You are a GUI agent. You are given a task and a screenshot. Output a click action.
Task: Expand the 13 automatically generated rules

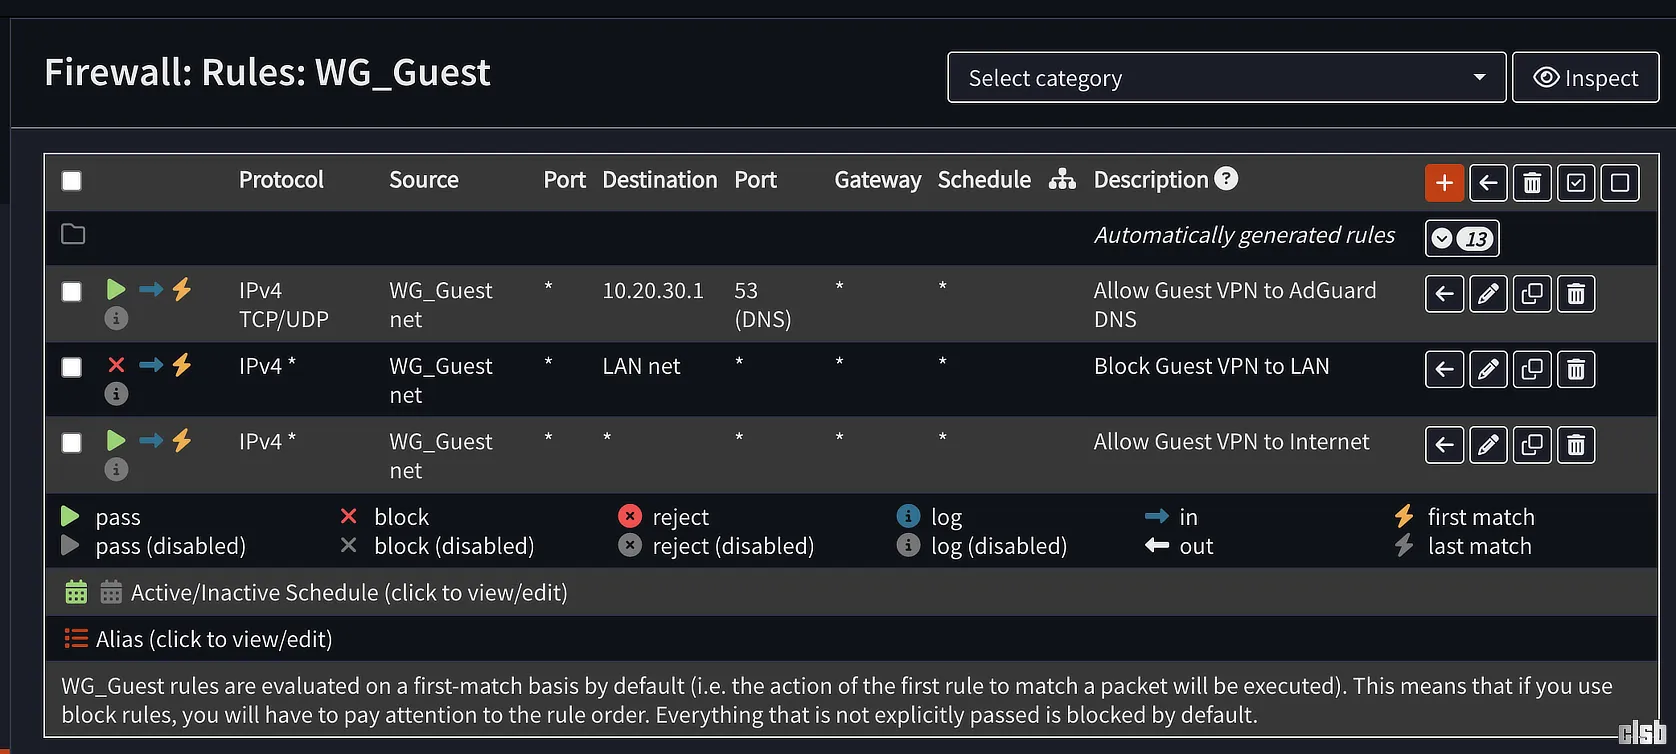[1461, 238]
